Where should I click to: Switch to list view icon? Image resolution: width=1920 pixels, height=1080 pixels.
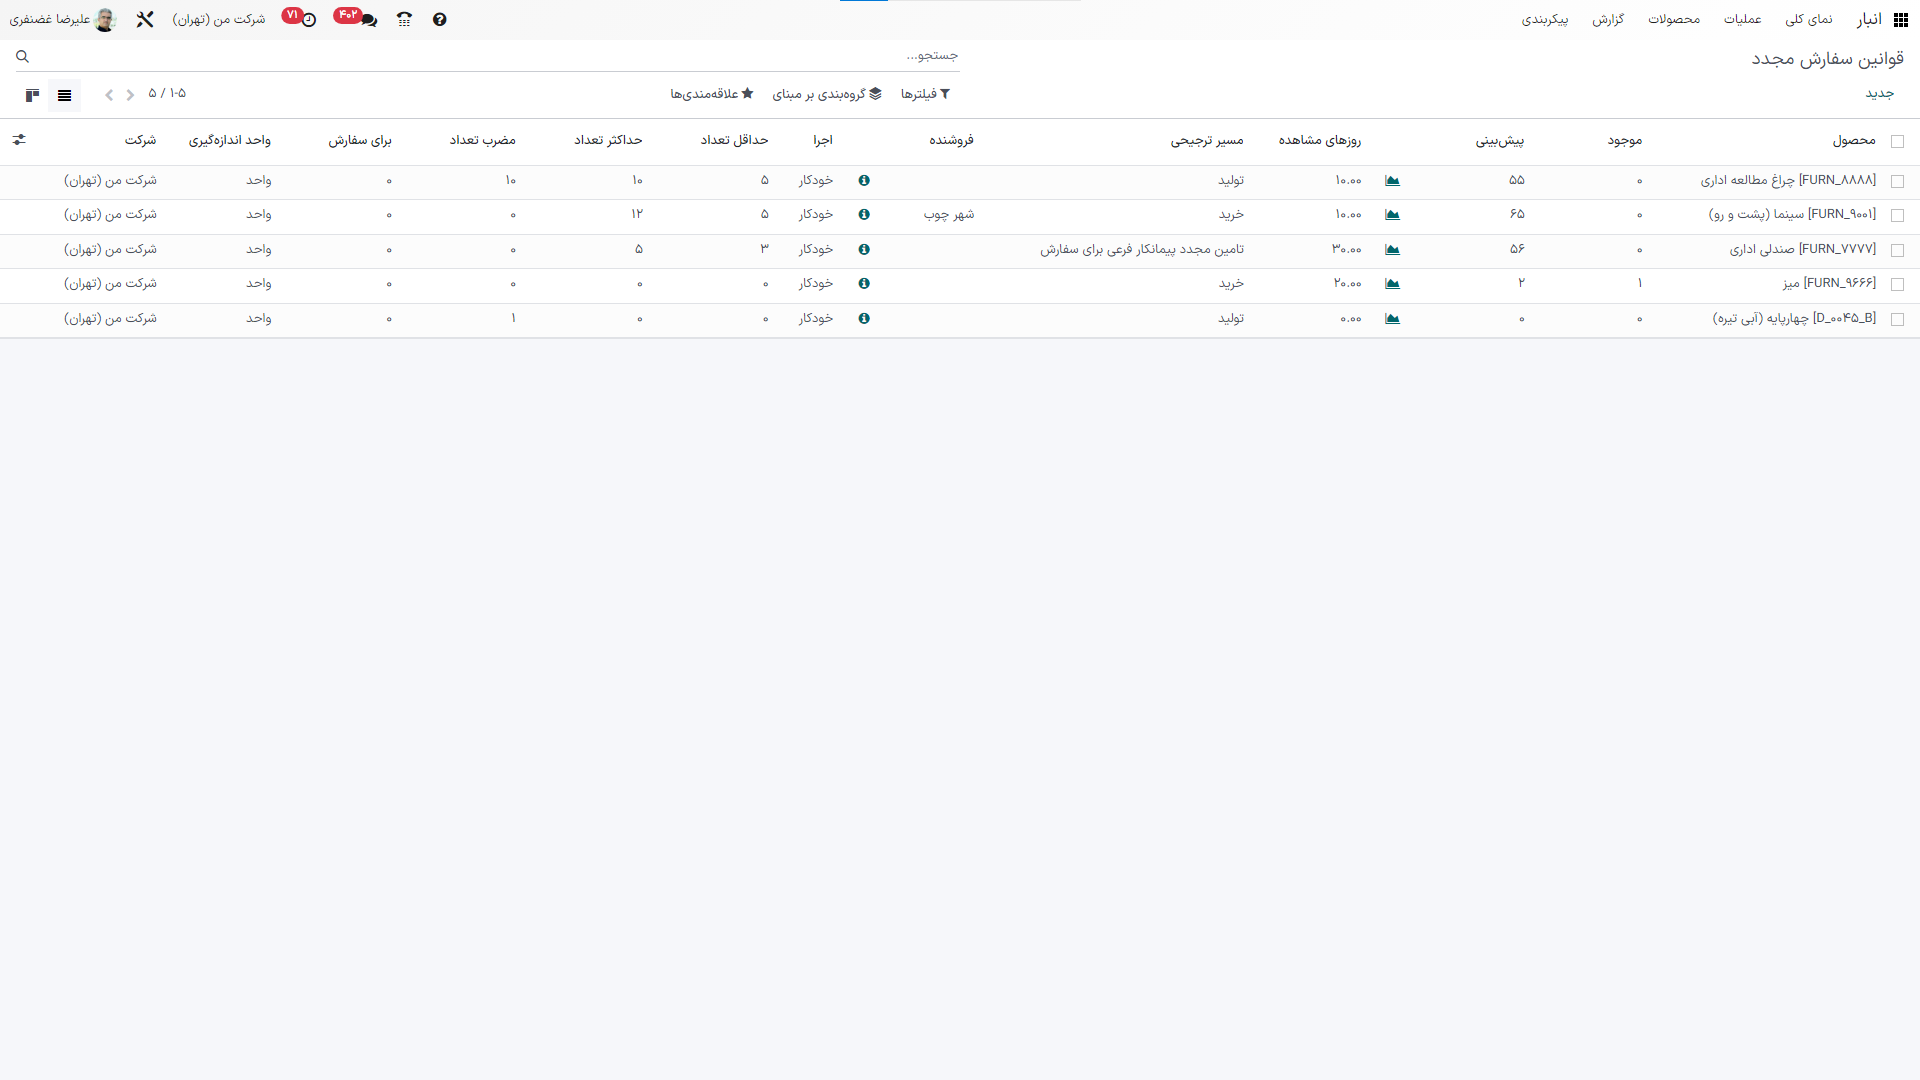pyautogui.click(x=65, y=95)
